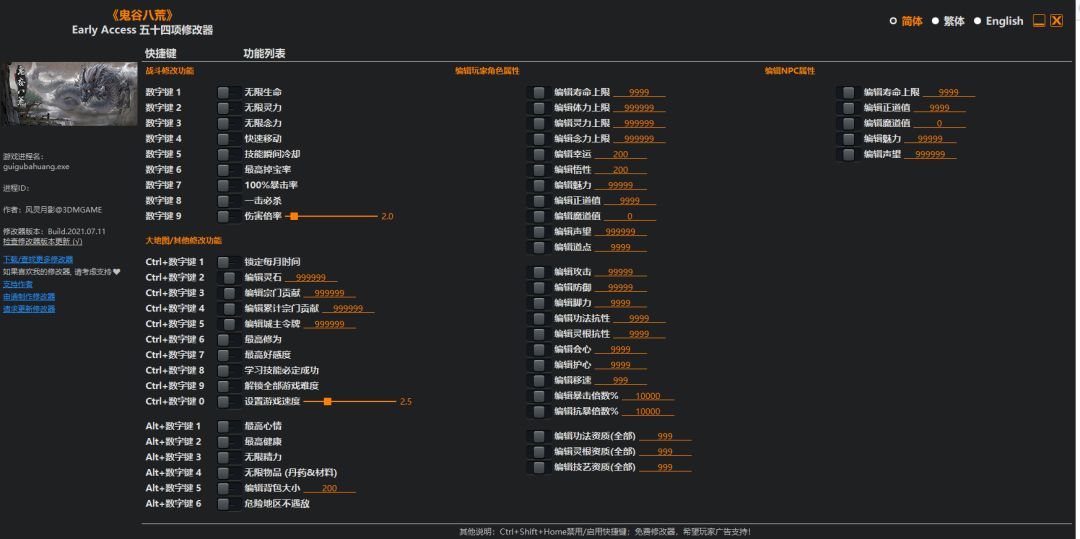1080x539 pixels.
Task: Enable the 一击必杀 option
Action: (225, 201)
